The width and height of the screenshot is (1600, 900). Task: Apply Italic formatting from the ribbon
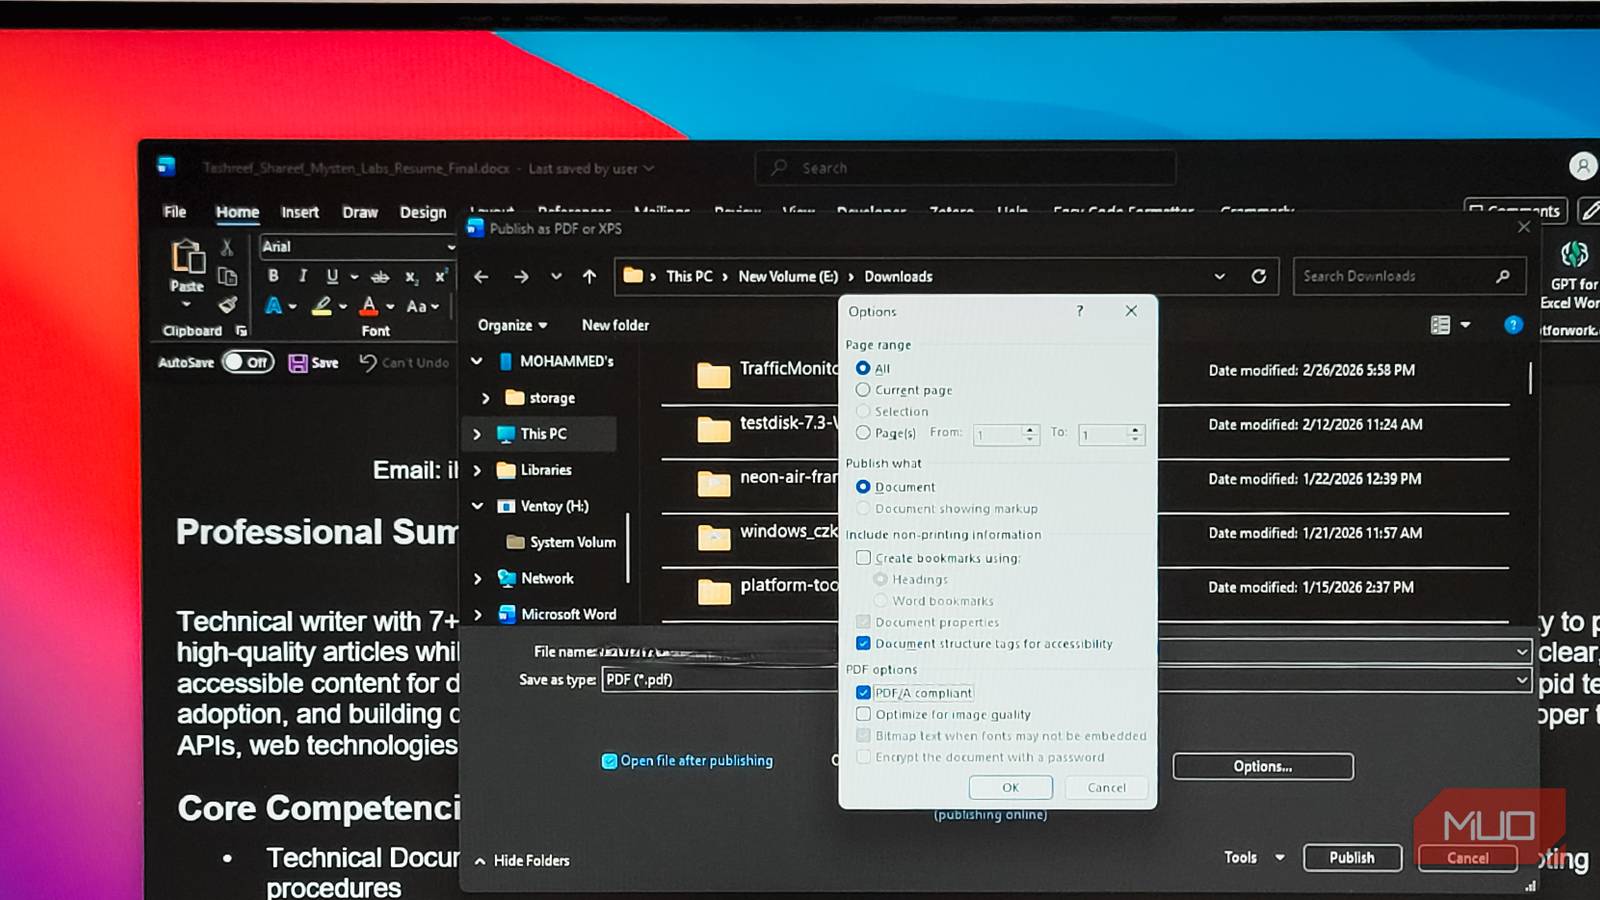(x=304, y=276)
